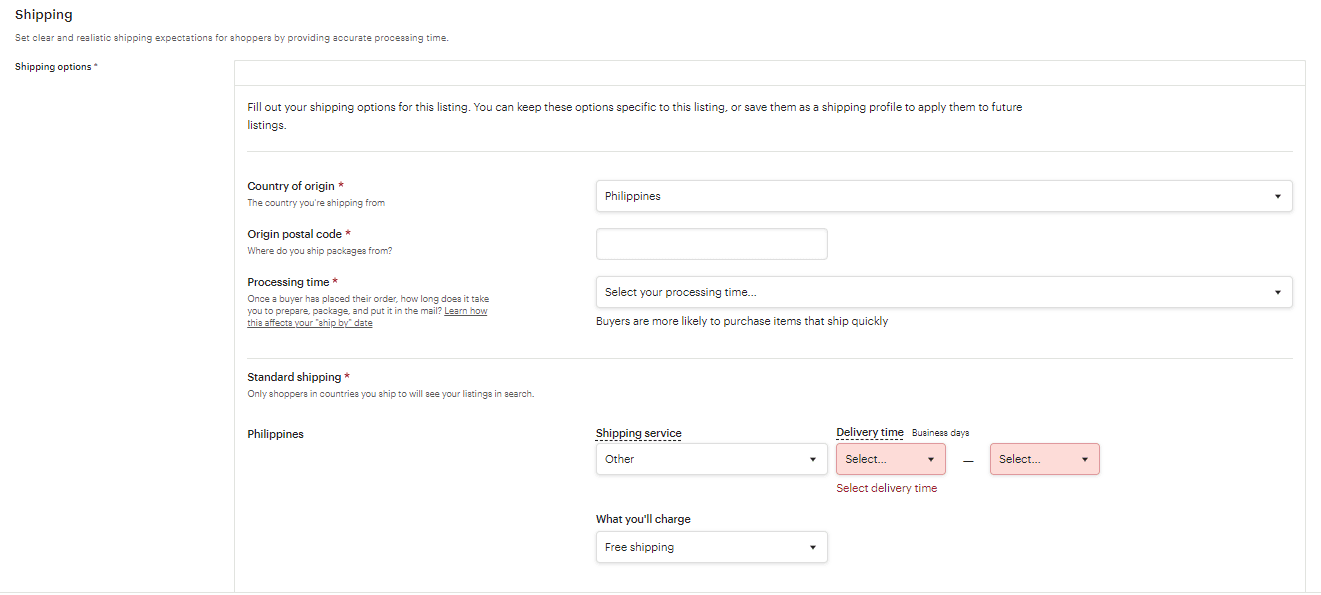
Task: Open the Shipping service dropdown showing Other
Action: pos(711,459)
